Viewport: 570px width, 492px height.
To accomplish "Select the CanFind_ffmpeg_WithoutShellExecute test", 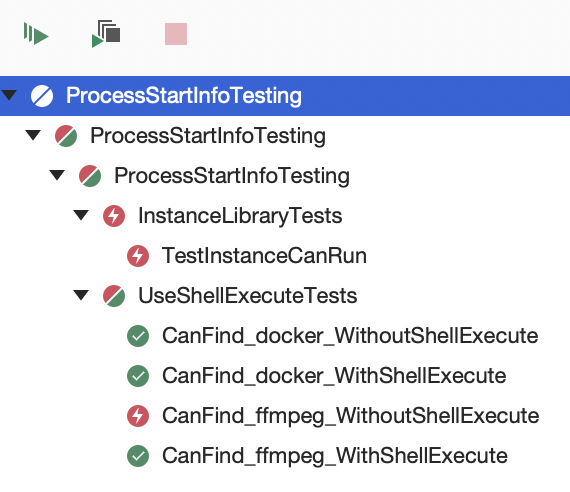I will coord(350,416).
